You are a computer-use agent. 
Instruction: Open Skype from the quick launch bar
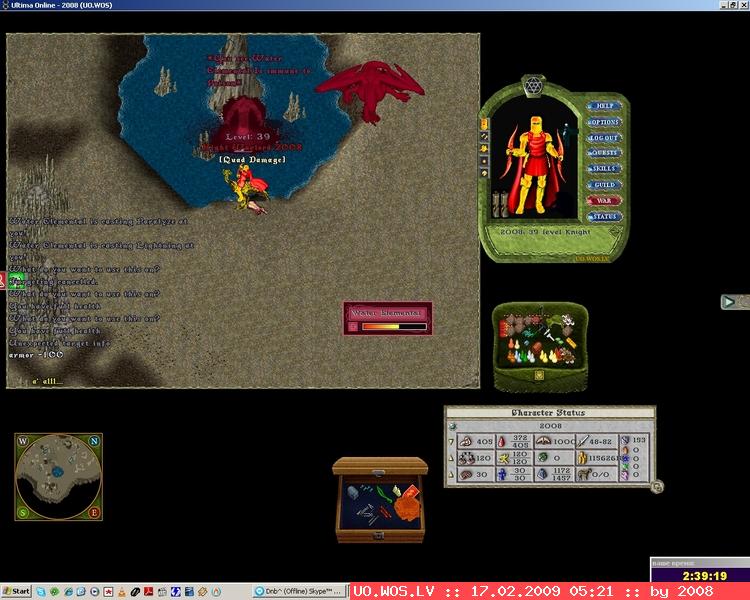(x=41, y=592)
